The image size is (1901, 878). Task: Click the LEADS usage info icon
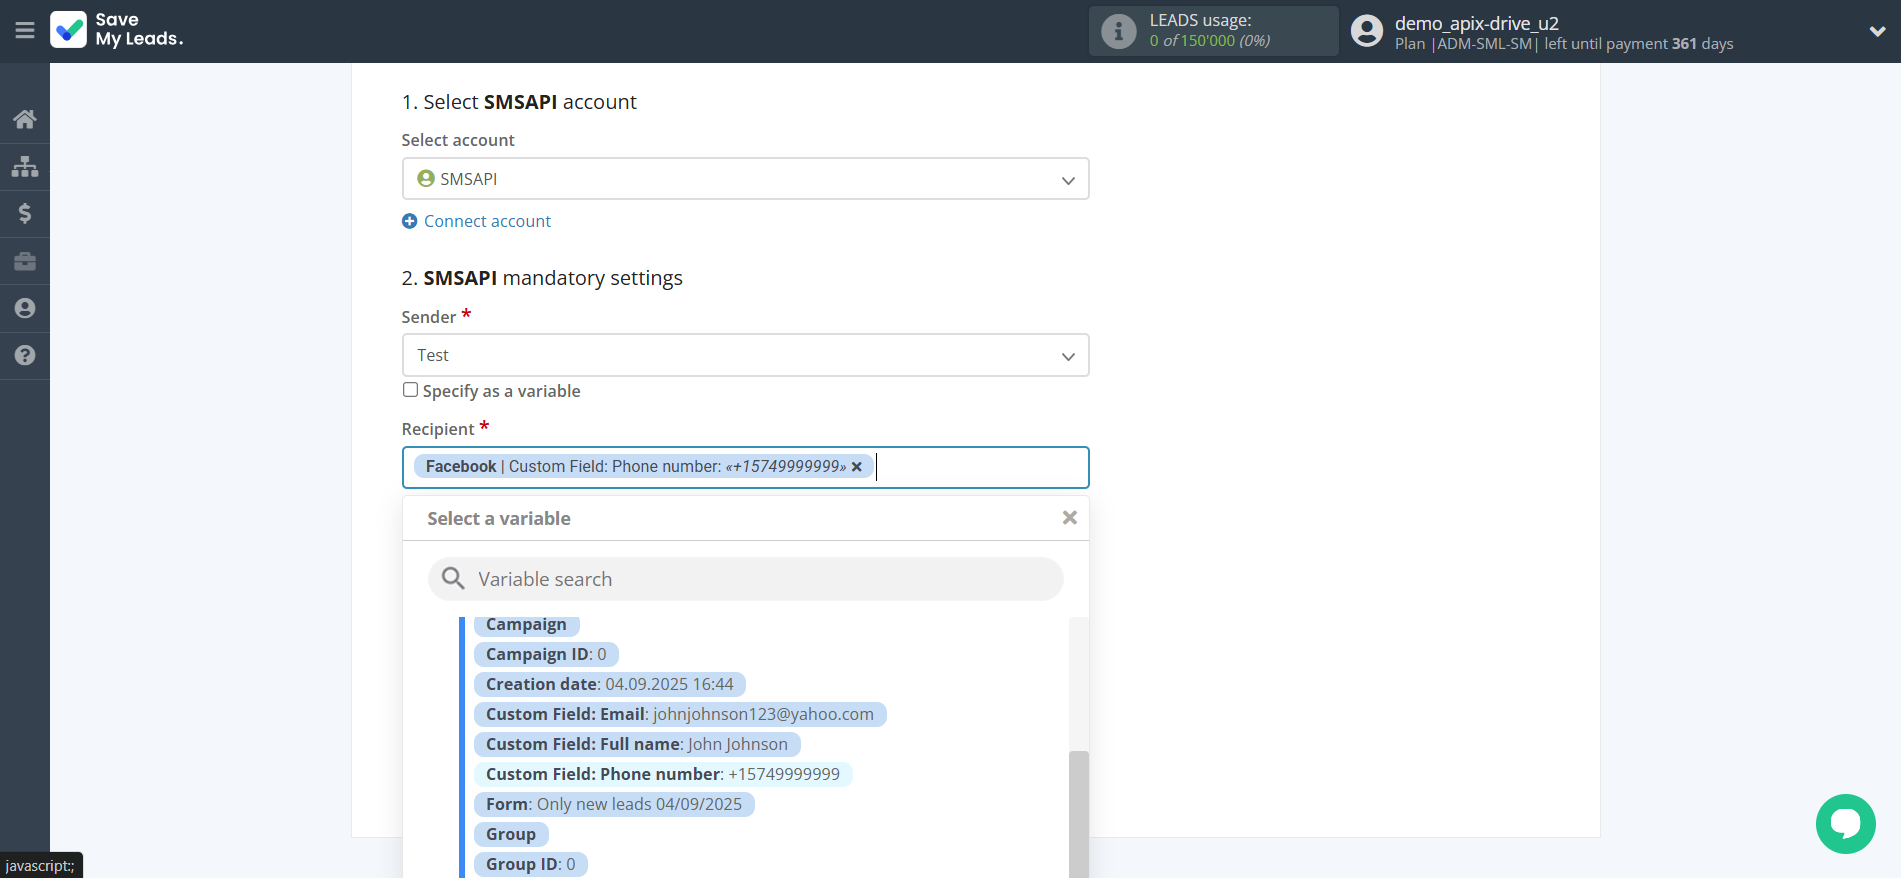click(x=1118, y=31)
